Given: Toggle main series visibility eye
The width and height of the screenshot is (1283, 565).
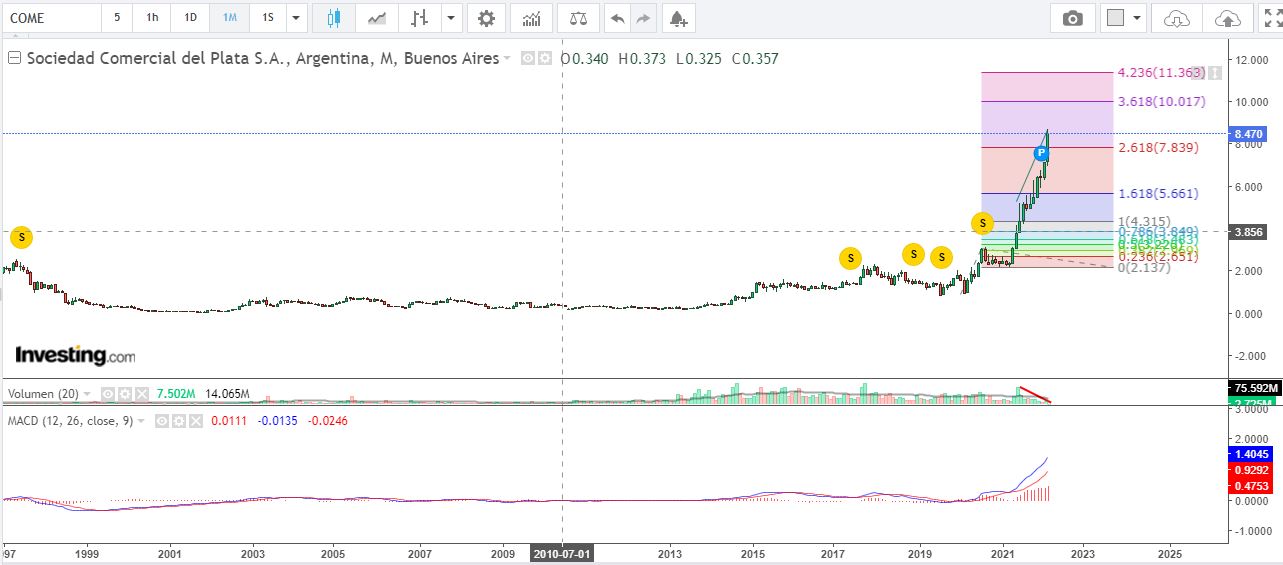Looking at the screenshot, I should tap(530, 58).
